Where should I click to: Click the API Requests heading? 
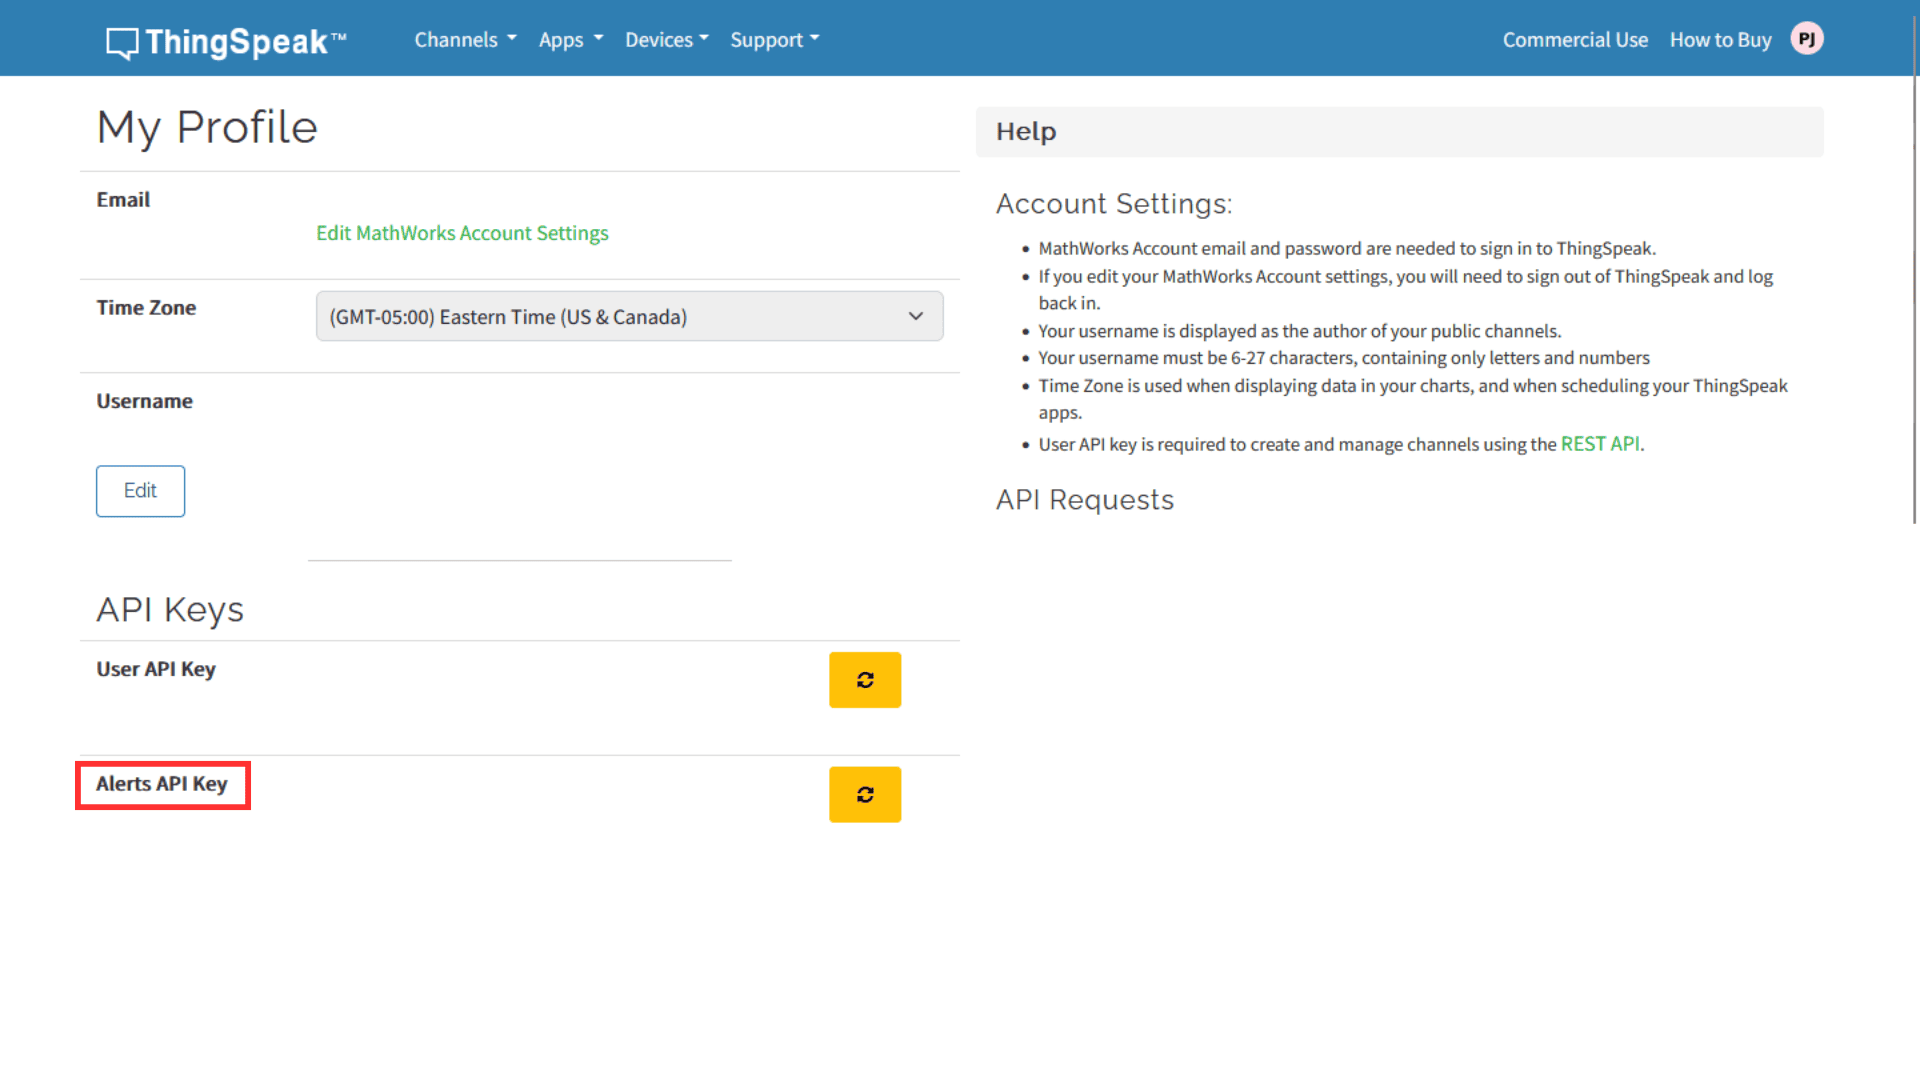click(1085, 500)
